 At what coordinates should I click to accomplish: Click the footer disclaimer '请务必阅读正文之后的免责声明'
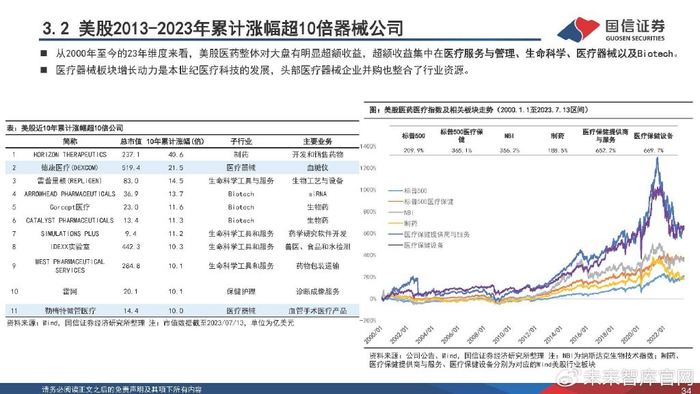coord(121,390)
